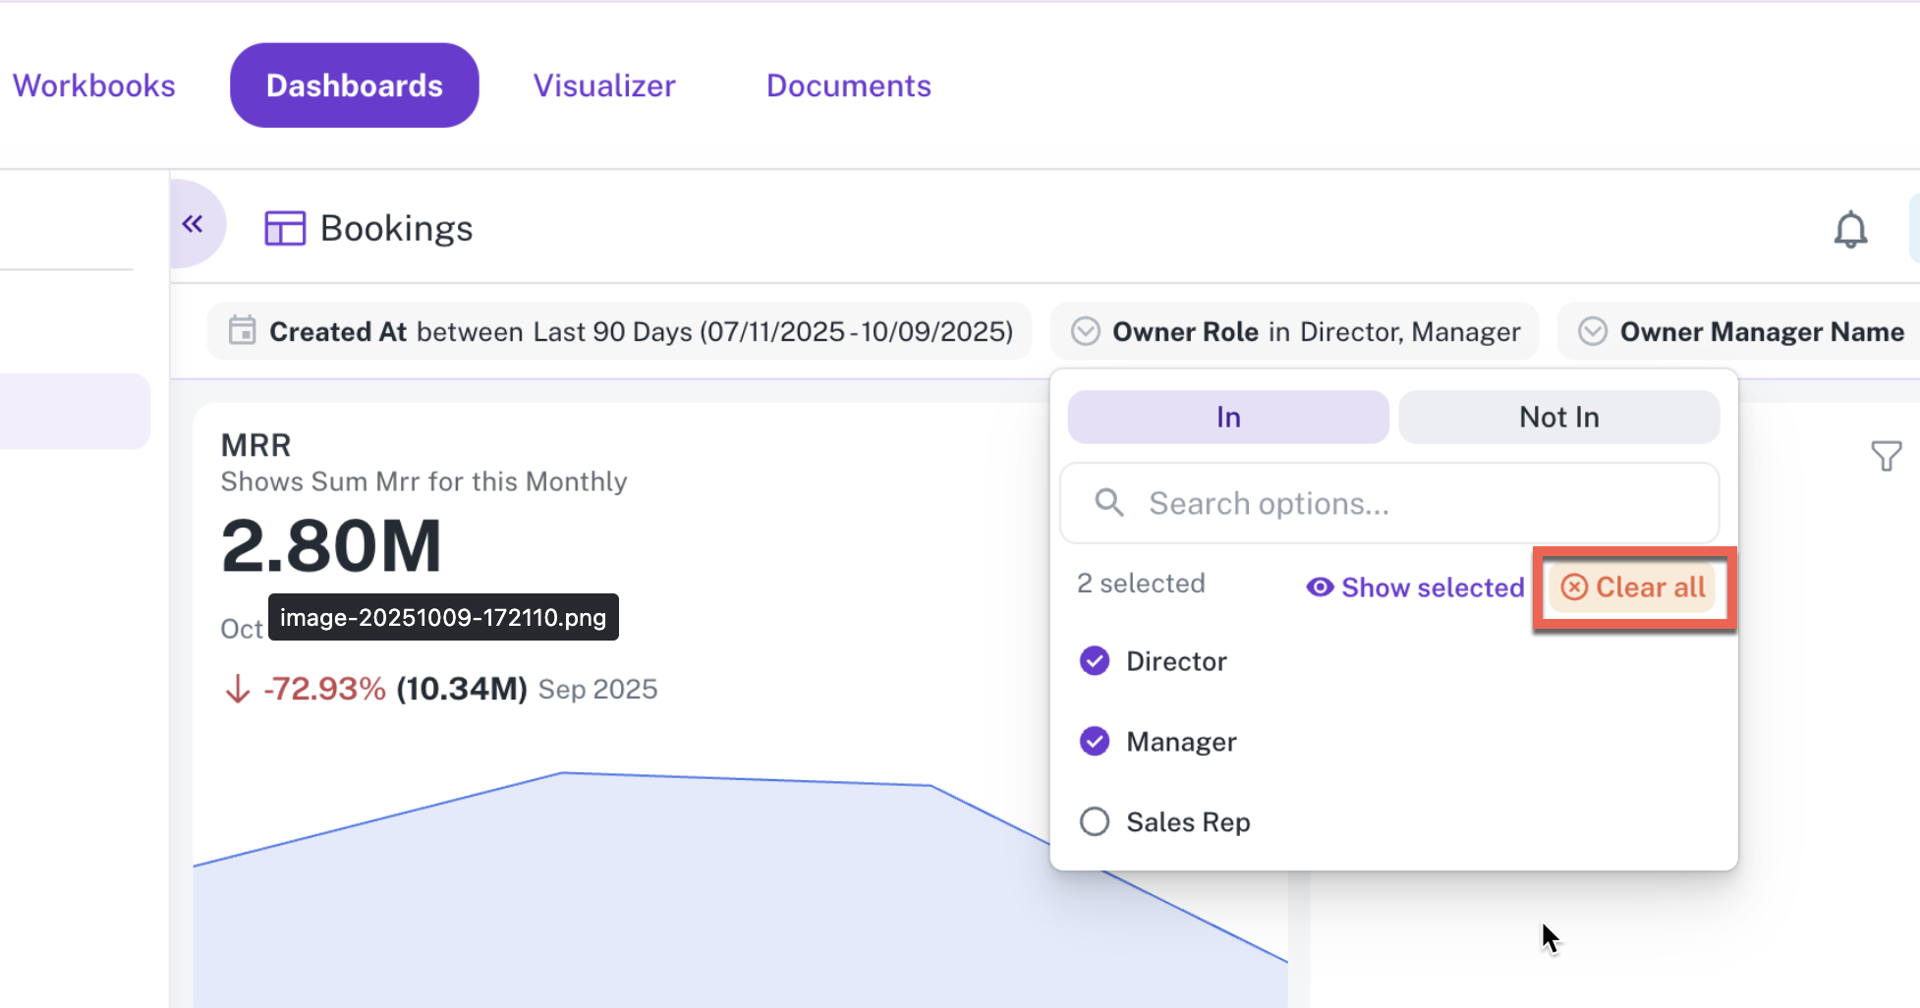The height and width of the screenshot is (1008, 1920).
Task: Switch to the Workbooks tab
Action: pyautogui.click(x=94, y=86)
